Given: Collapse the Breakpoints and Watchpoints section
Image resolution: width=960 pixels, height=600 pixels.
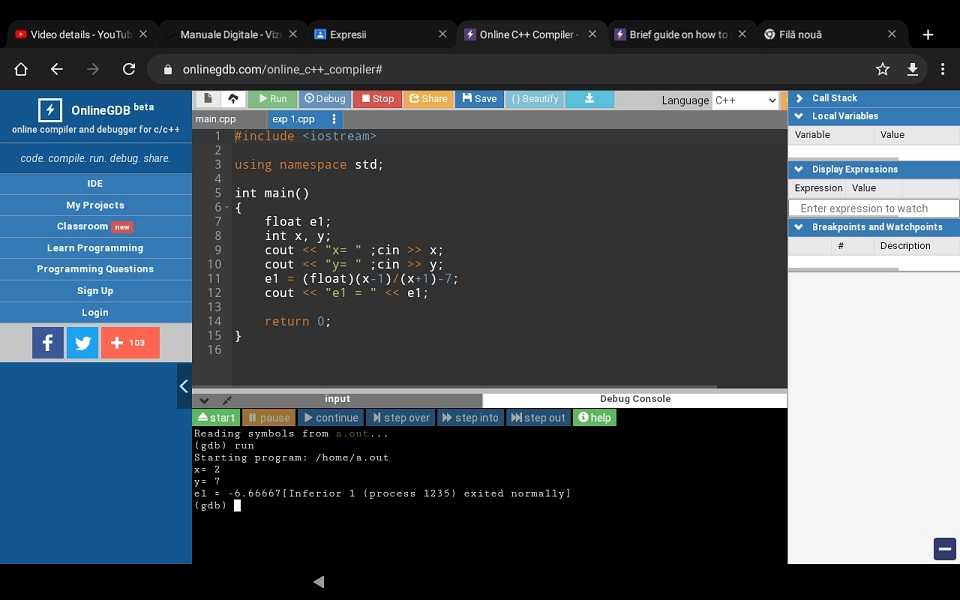Looking at the screenshot, I should coord(799,227).
